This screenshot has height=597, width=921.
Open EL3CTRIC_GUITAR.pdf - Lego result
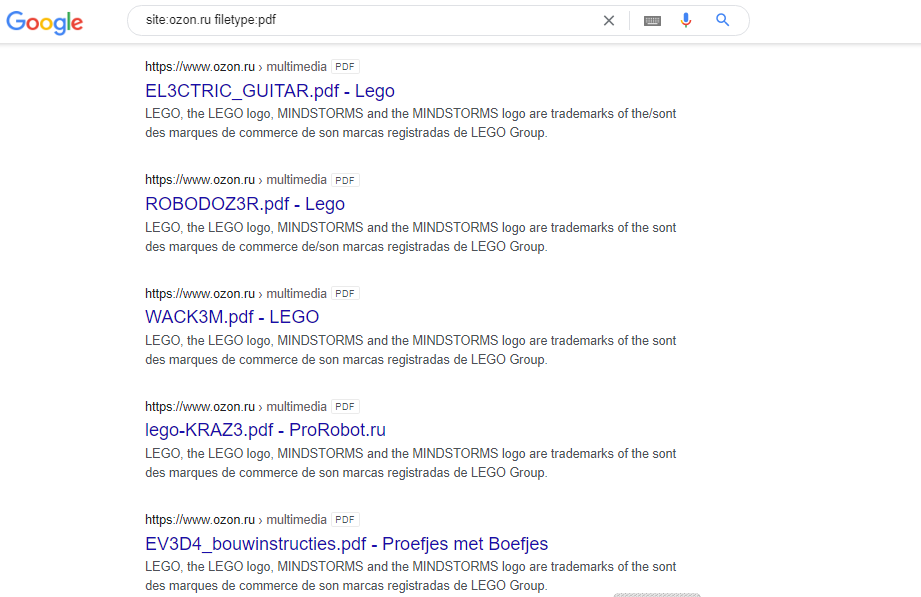270,91
